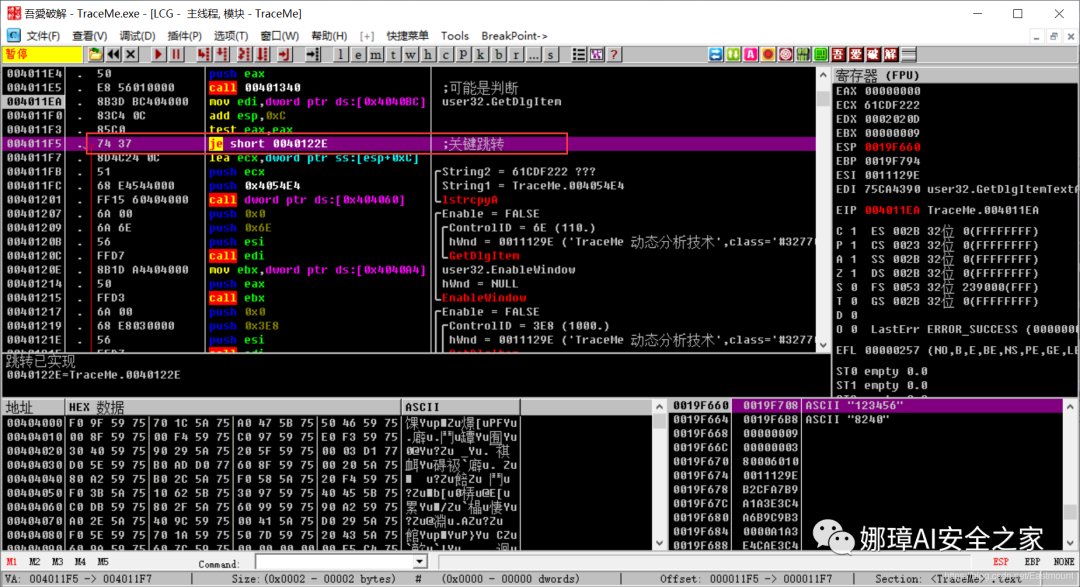Open the BreakPoint-> menu
1080x587 pixels.
tap(515, 36)
